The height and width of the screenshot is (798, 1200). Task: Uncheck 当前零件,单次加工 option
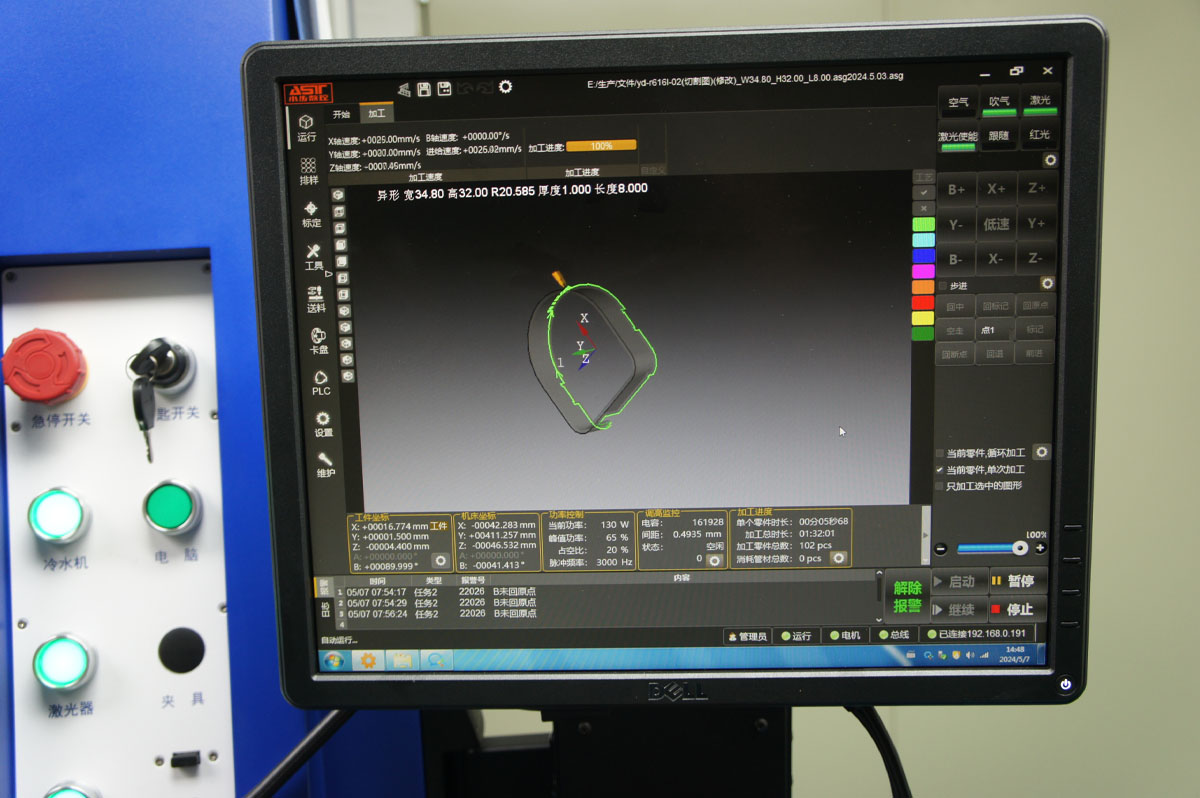939,469
